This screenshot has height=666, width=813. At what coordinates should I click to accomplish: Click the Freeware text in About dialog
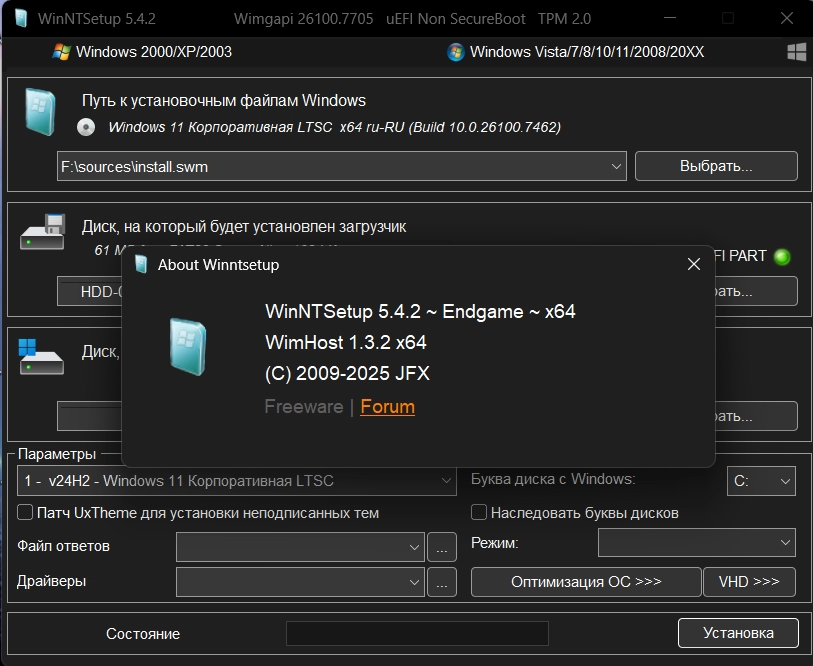tap(304, 407)
